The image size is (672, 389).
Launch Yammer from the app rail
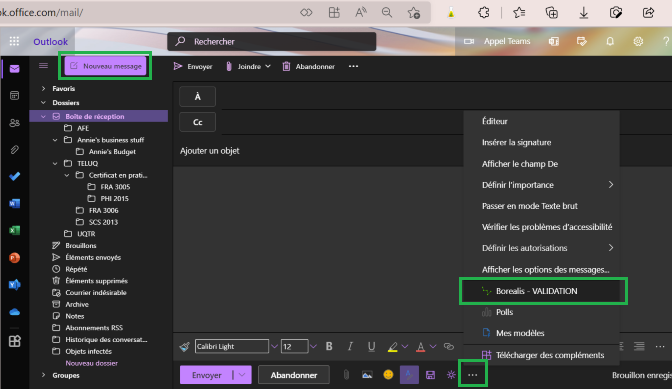pos(15,284)
